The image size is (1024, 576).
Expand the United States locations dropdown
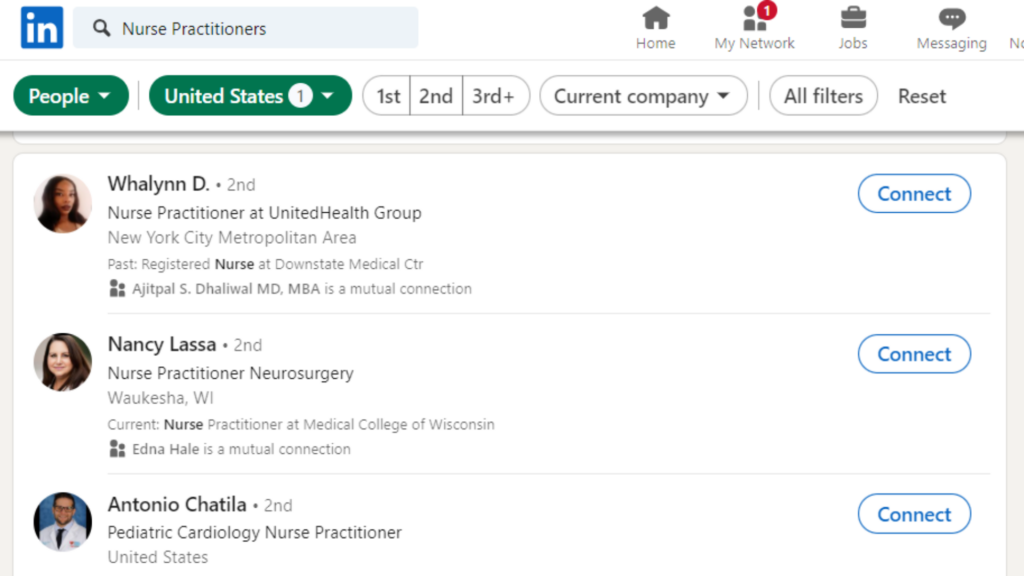249,96
